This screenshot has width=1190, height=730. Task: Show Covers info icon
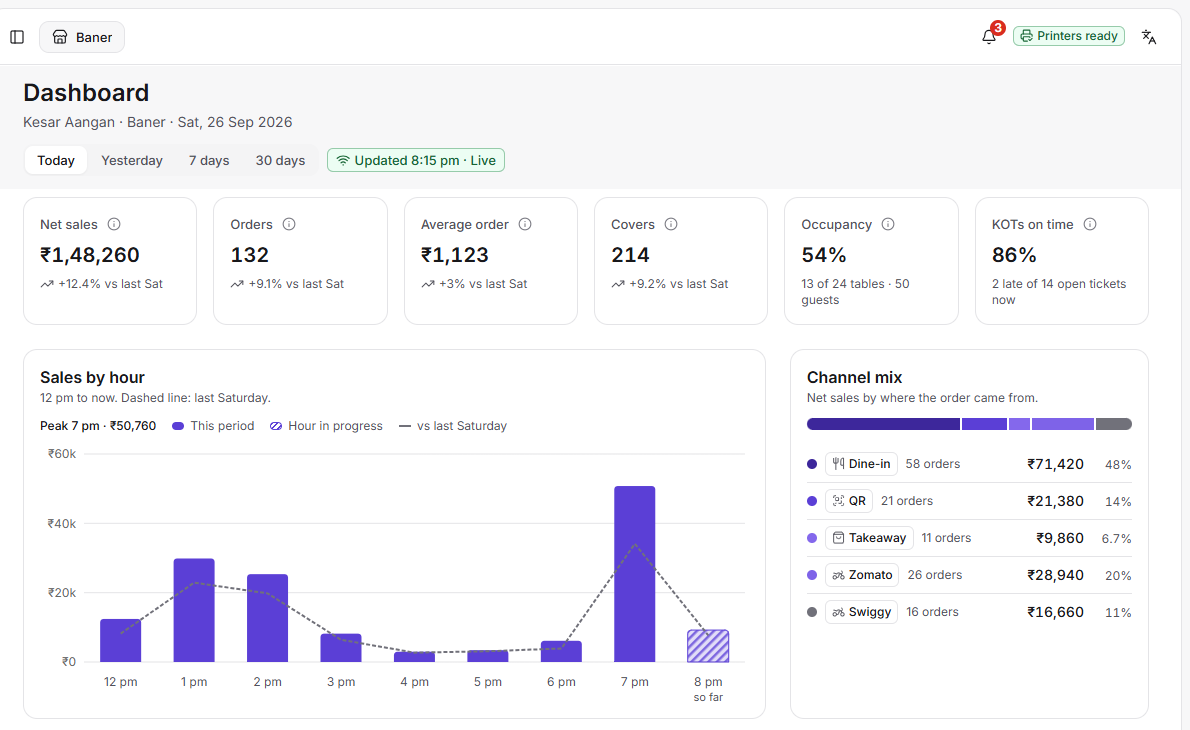671,224
